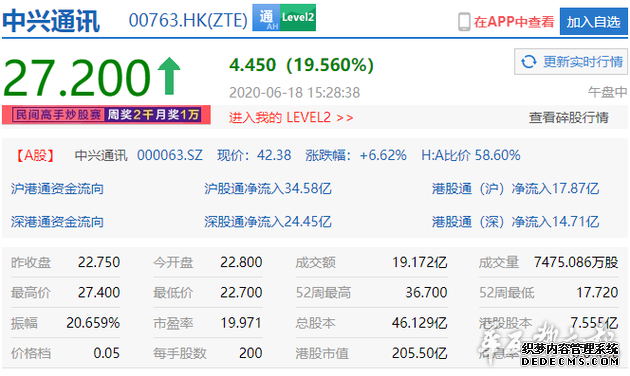Click 市盈率 value 19.971

(241, 323)
